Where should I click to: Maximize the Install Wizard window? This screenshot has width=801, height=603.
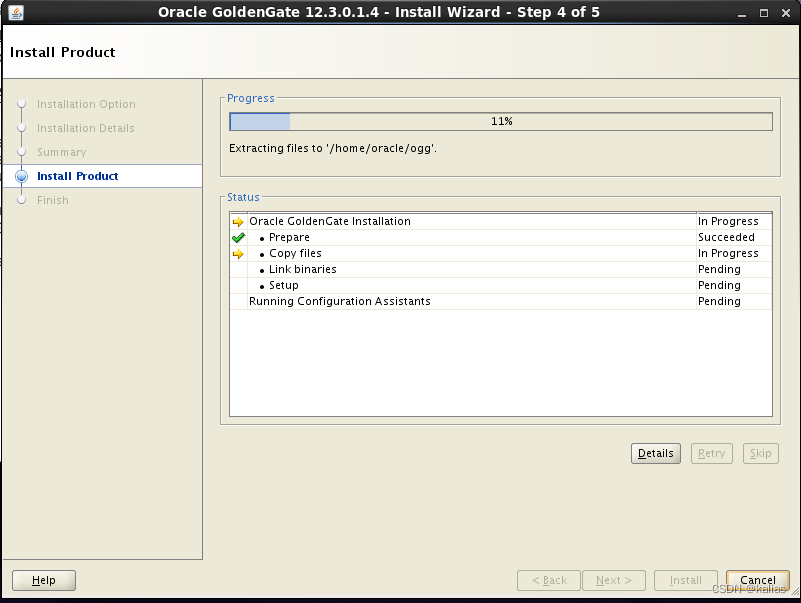point(764,13)
